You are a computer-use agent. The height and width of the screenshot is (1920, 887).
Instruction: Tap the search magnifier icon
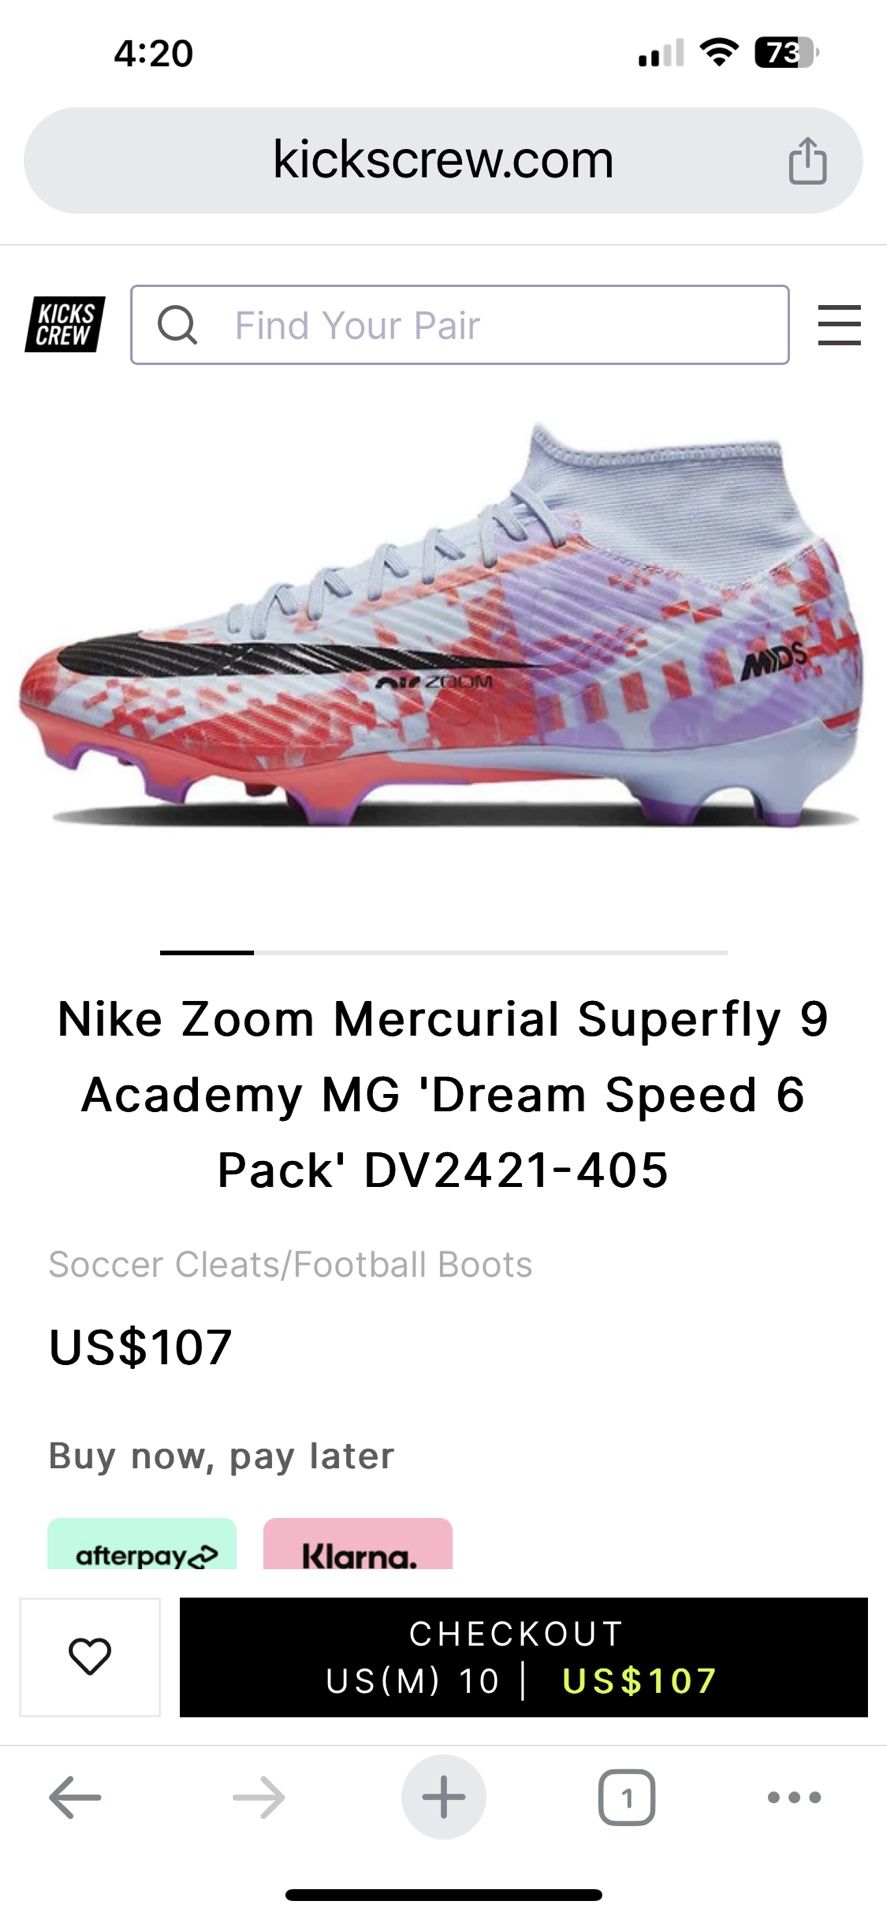(x=178, y=325)
